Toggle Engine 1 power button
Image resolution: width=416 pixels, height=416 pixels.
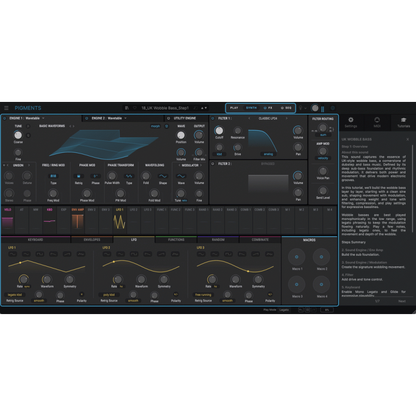(5, 118)
